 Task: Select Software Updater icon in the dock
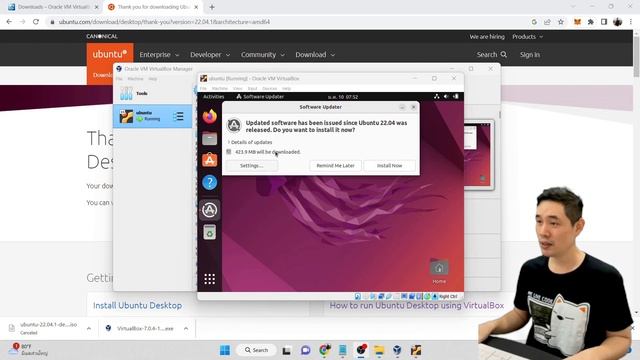209,210
